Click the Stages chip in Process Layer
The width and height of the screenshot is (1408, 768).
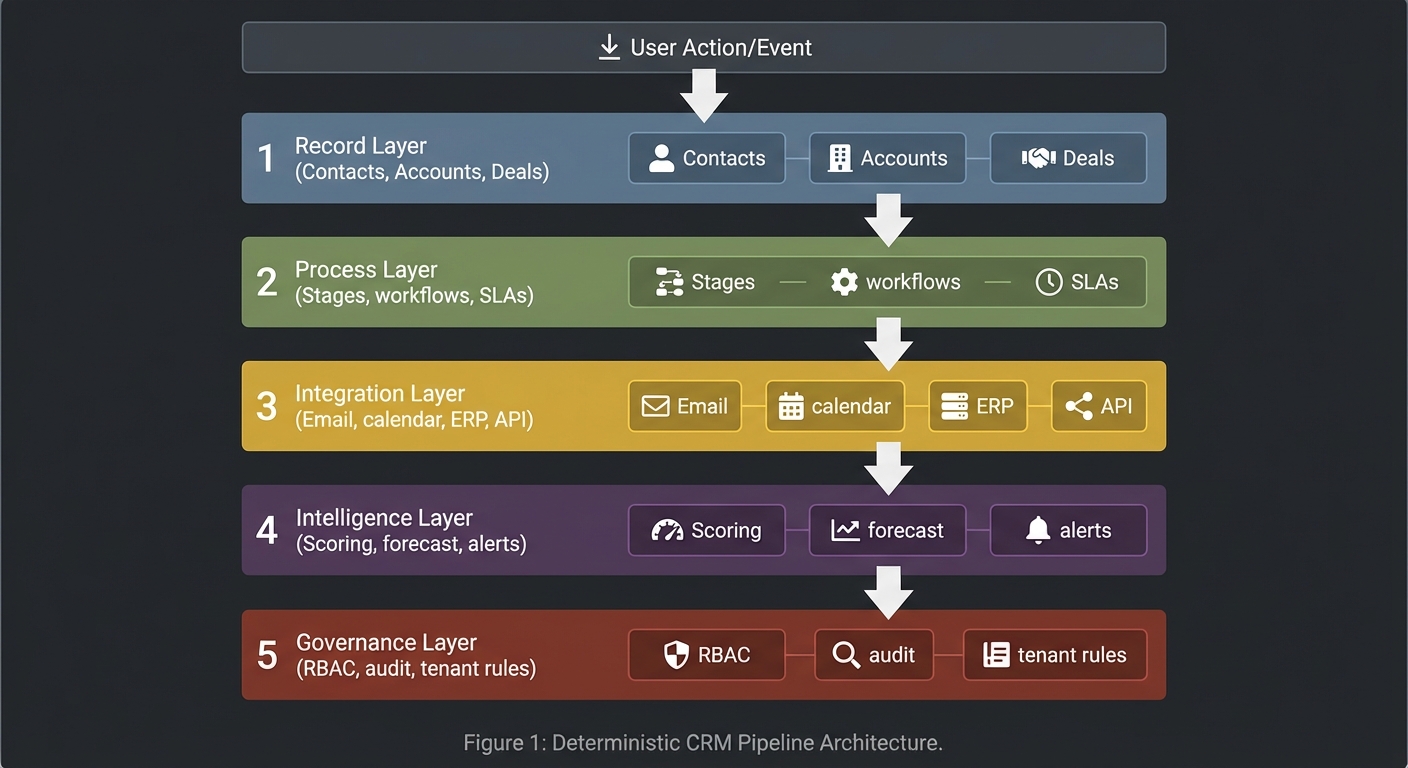click(706, 282)
